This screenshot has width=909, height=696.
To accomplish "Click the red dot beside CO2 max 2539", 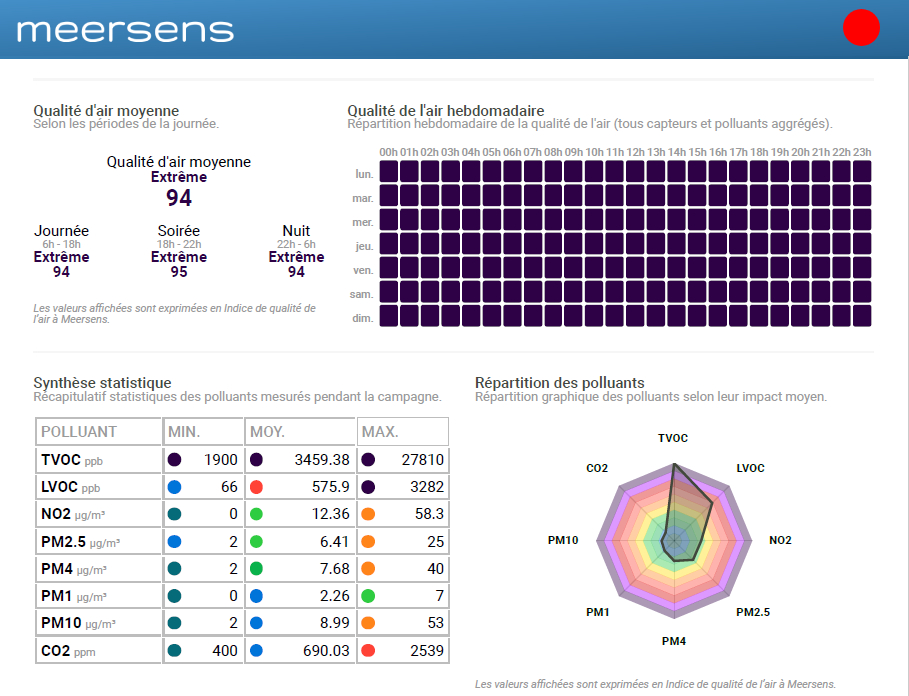I will (x=368, y=650).
